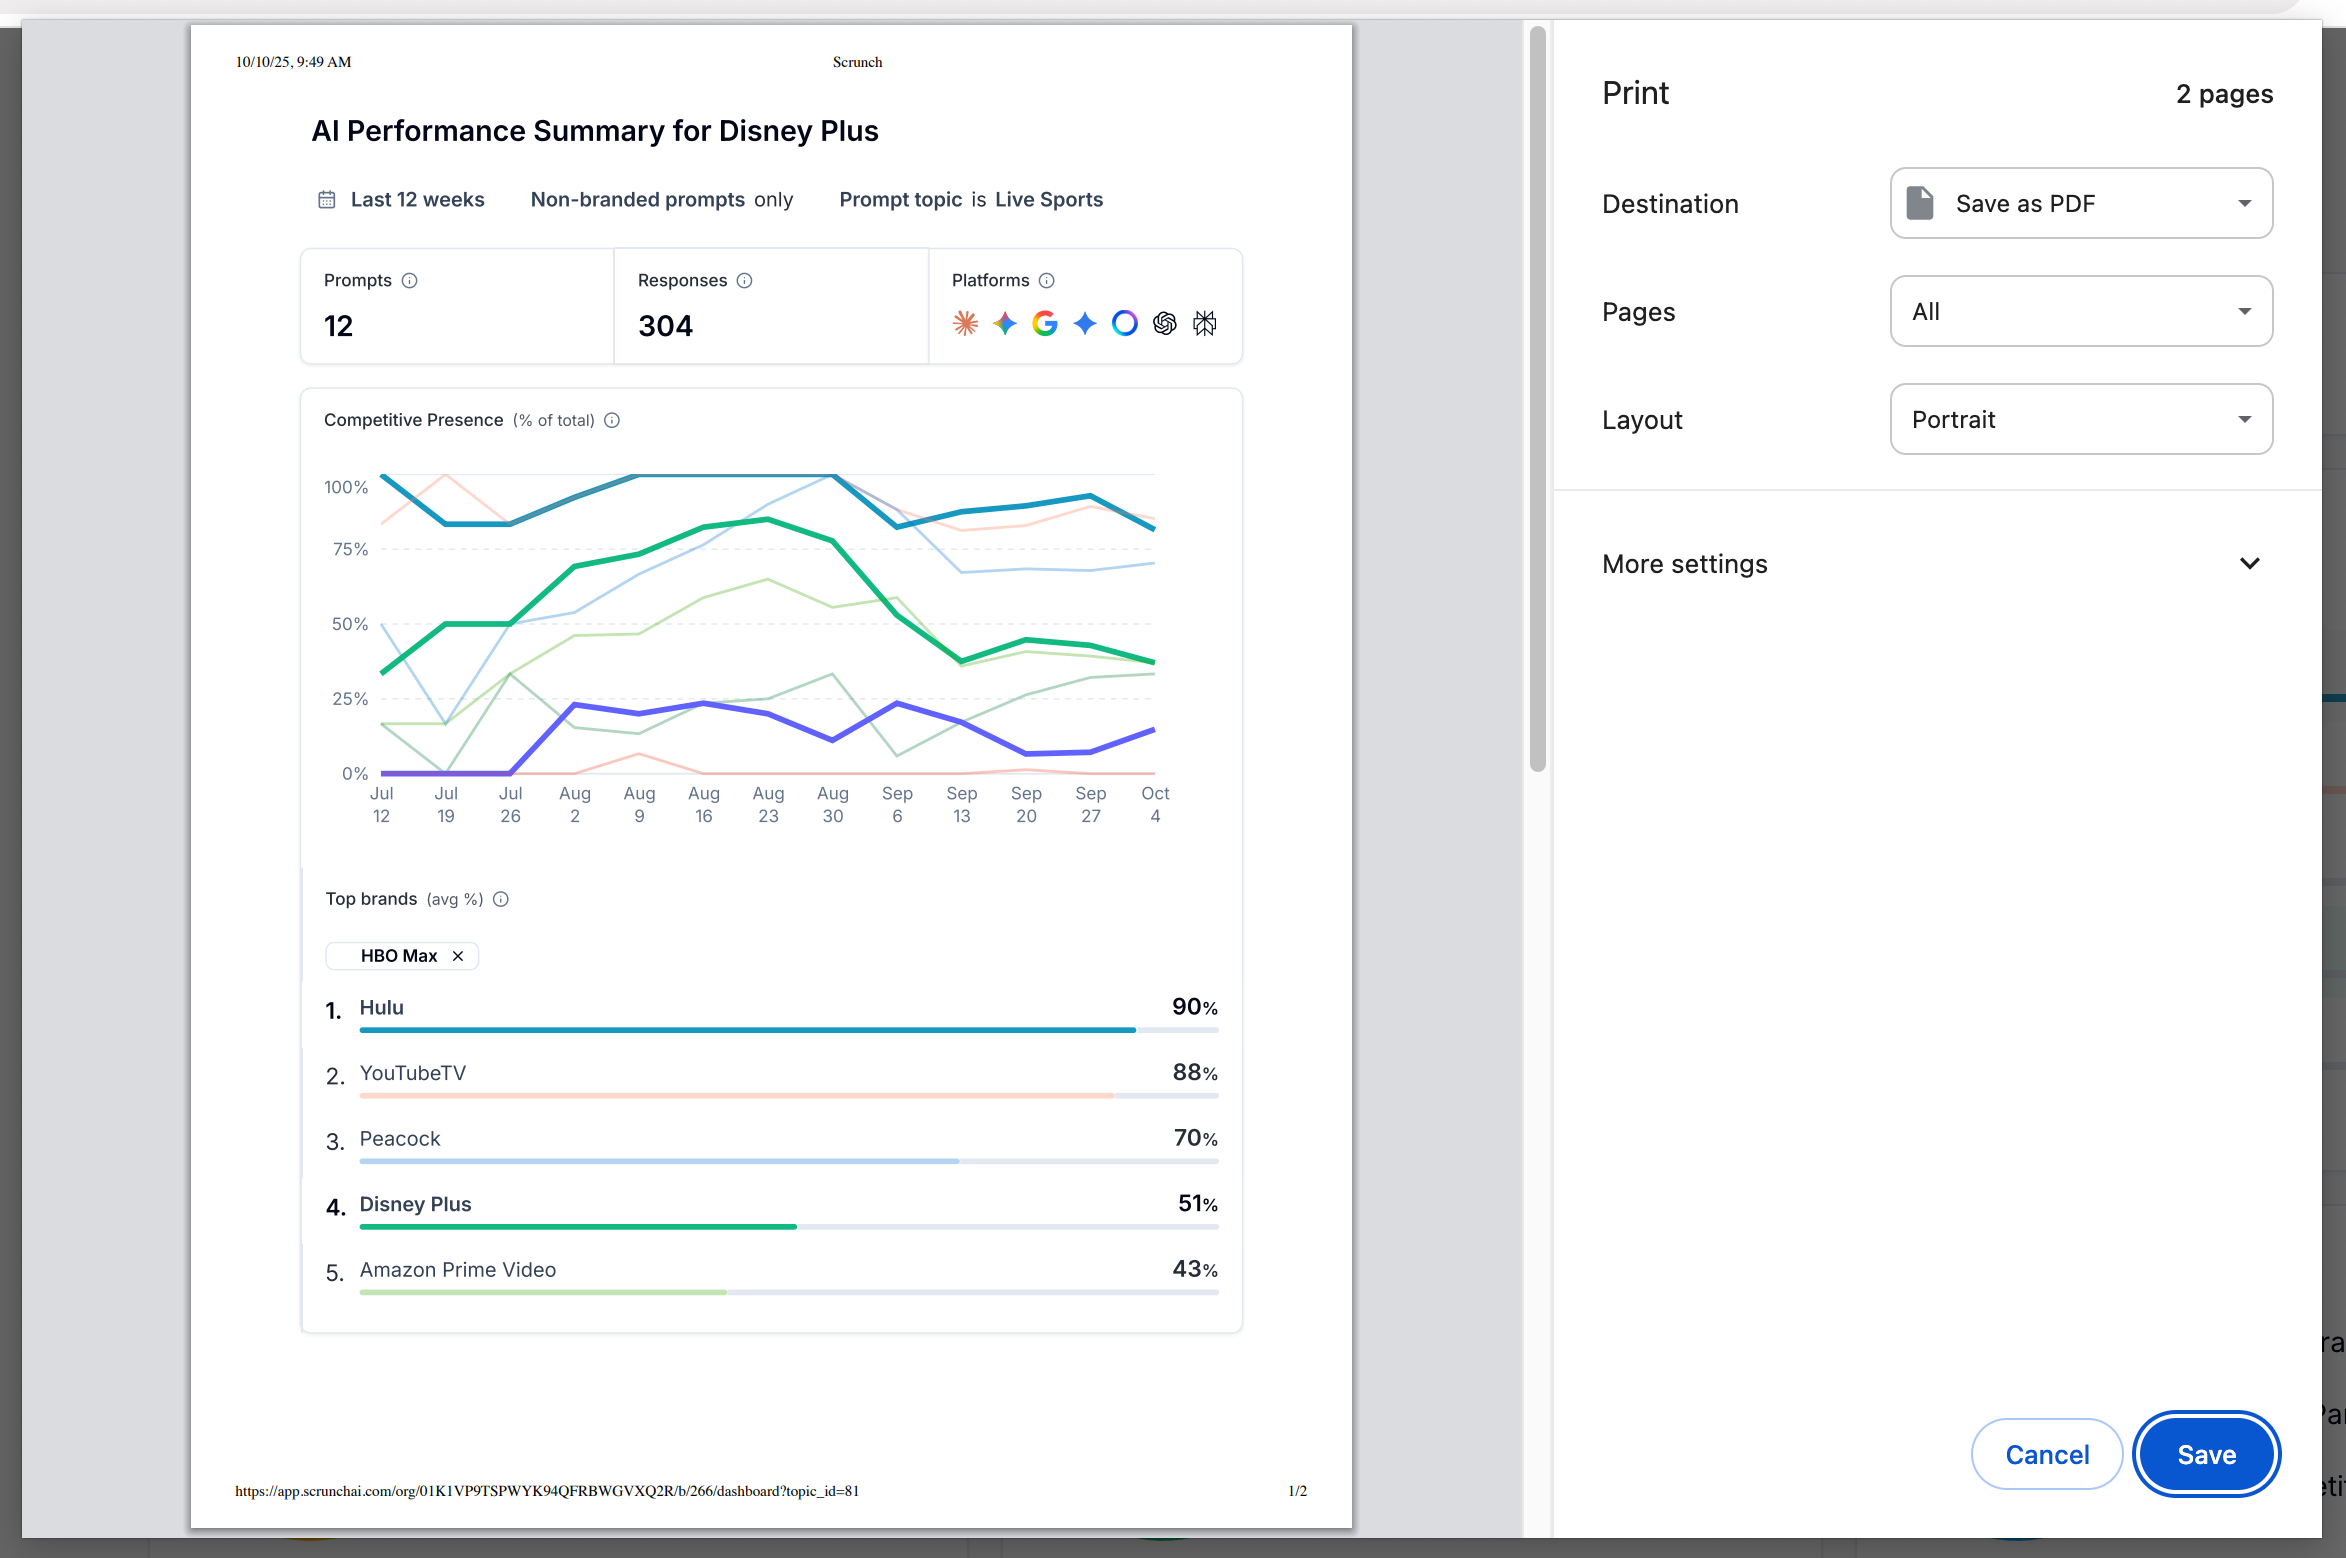Open the Destination dropdown
The width and height of the screenshot is (2346, 1558).
2080,203
